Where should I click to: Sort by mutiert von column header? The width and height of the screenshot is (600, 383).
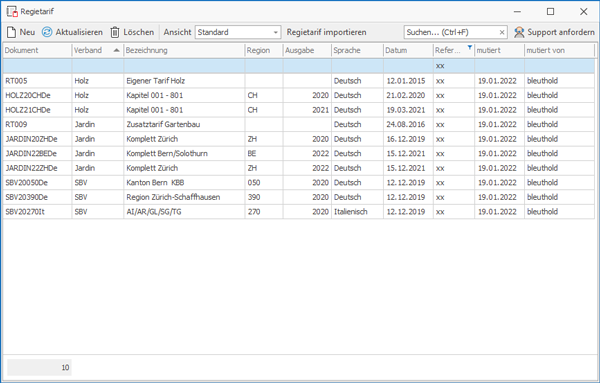[559, 50]
